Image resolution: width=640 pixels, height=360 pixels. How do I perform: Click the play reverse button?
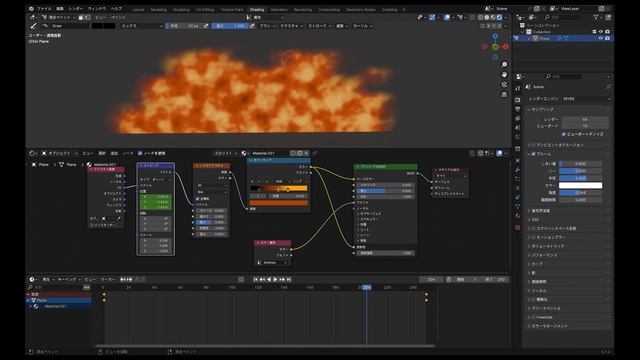click(x=269, y=280)
